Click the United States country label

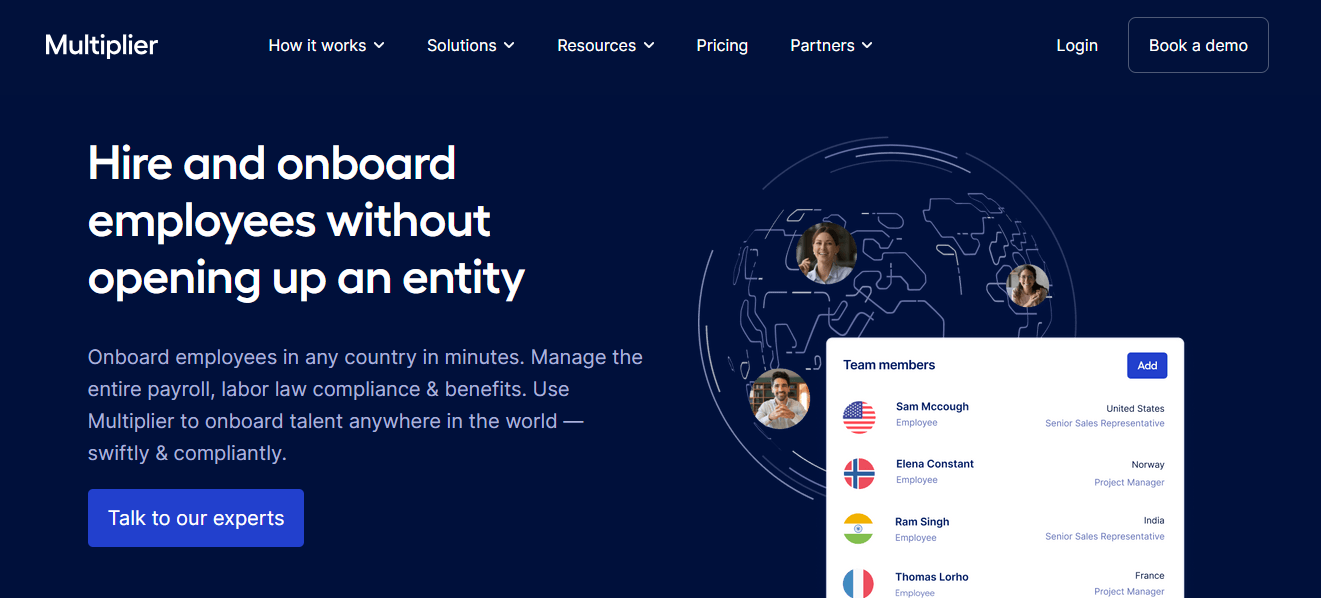click(1135, 408)
